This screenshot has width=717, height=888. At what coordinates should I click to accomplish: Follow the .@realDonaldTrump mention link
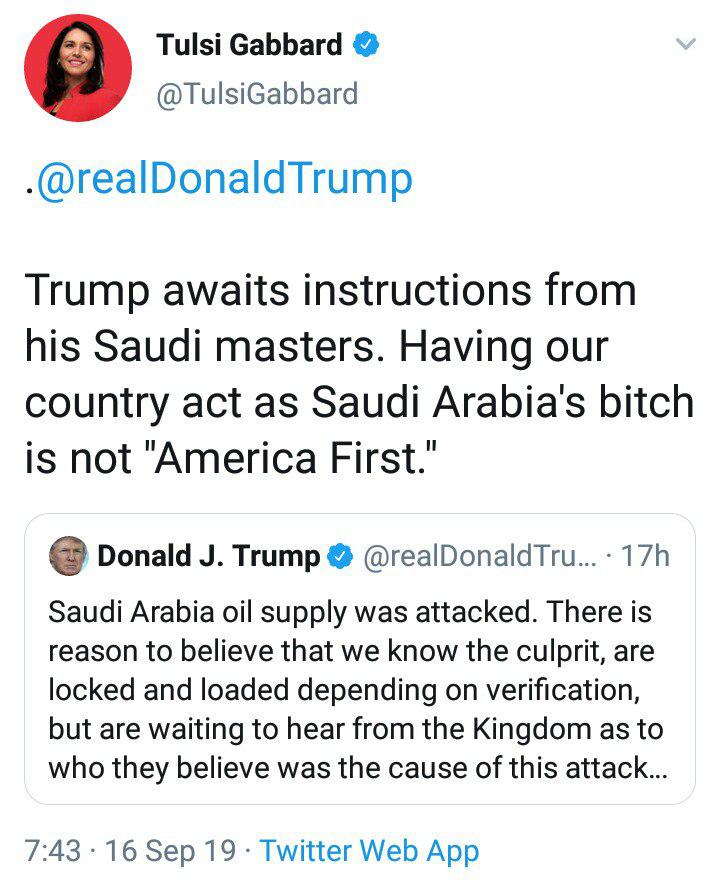(220, 180)
